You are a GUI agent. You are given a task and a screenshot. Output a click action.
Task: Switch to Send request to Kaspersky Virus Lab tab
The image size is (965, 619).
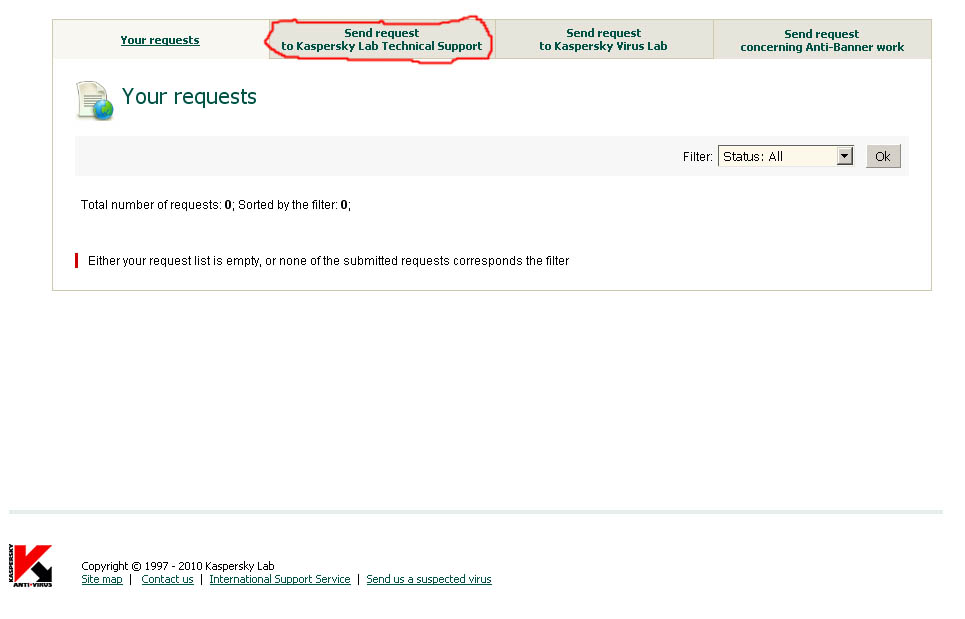tap(603, 39)
